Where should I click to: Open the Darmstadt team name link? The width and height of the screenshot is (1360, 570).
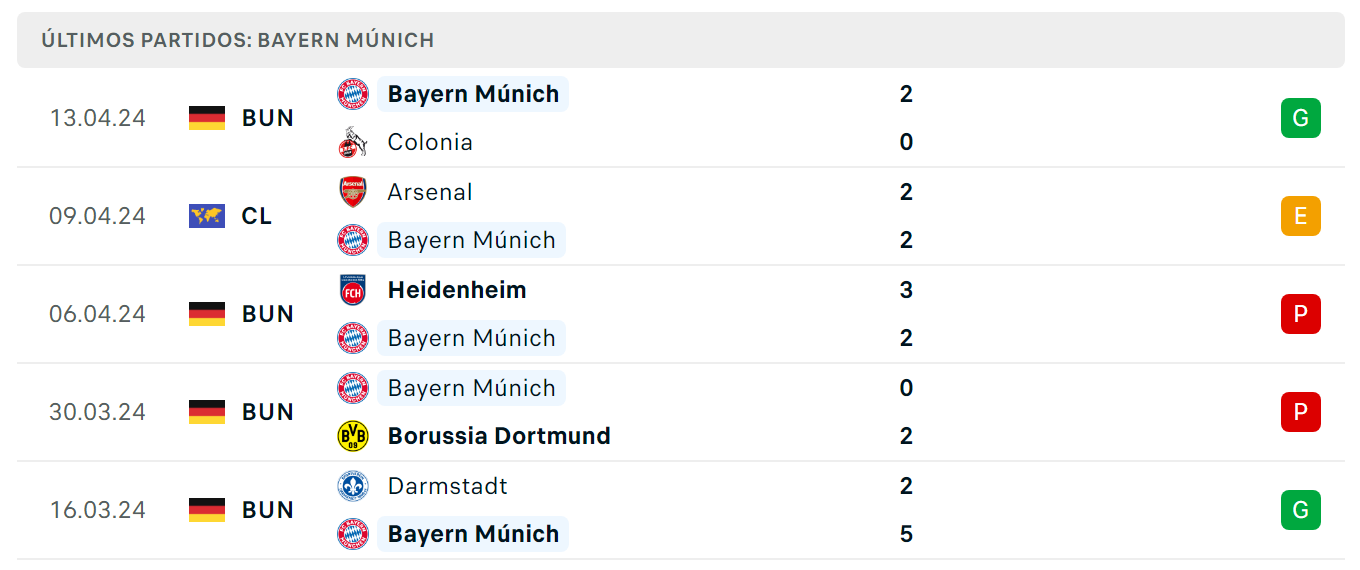[448, 486]
